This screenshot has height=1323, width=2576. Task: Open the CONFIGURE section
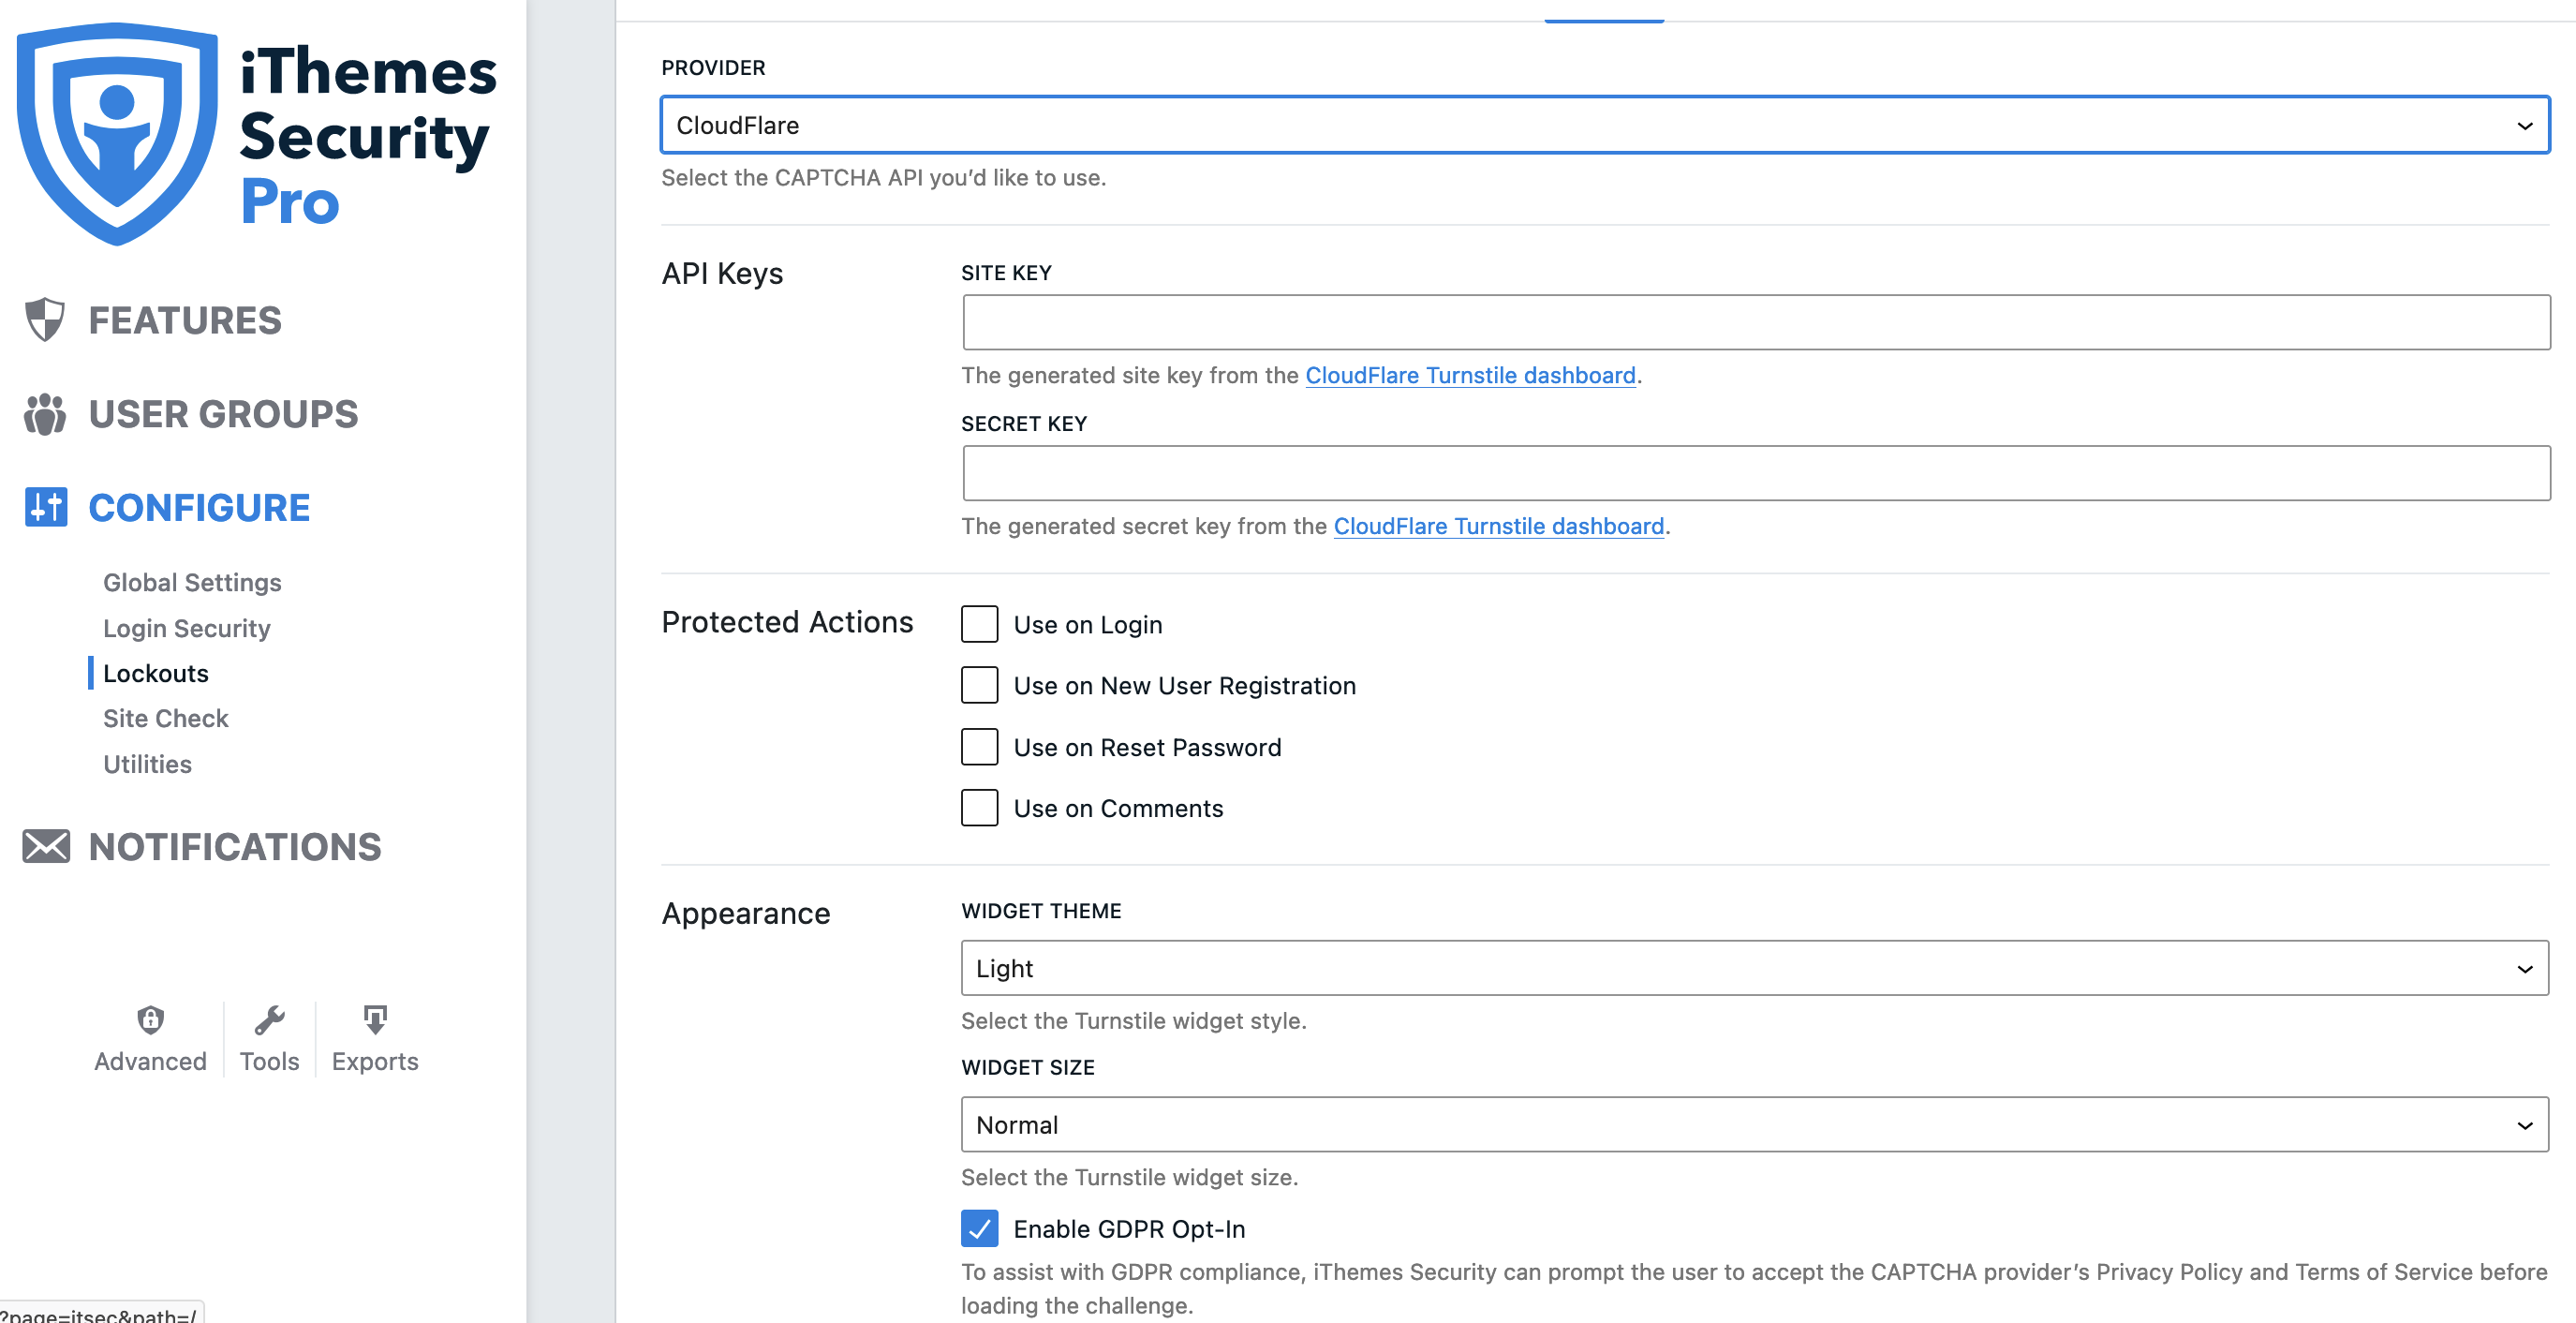(x=199, y=507)
